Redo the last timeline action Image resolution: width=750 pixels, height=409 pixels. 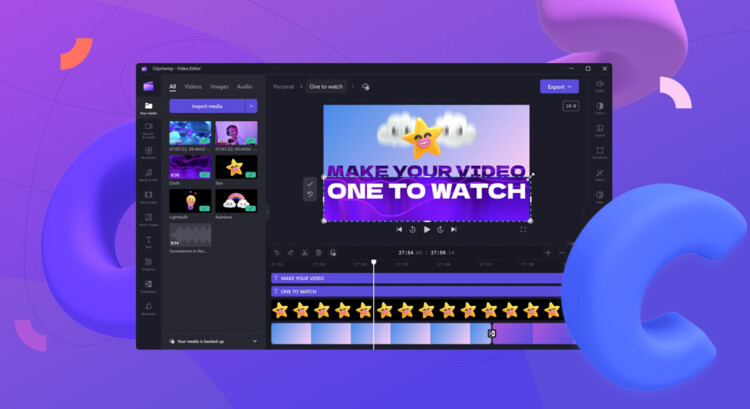[290, 253]
